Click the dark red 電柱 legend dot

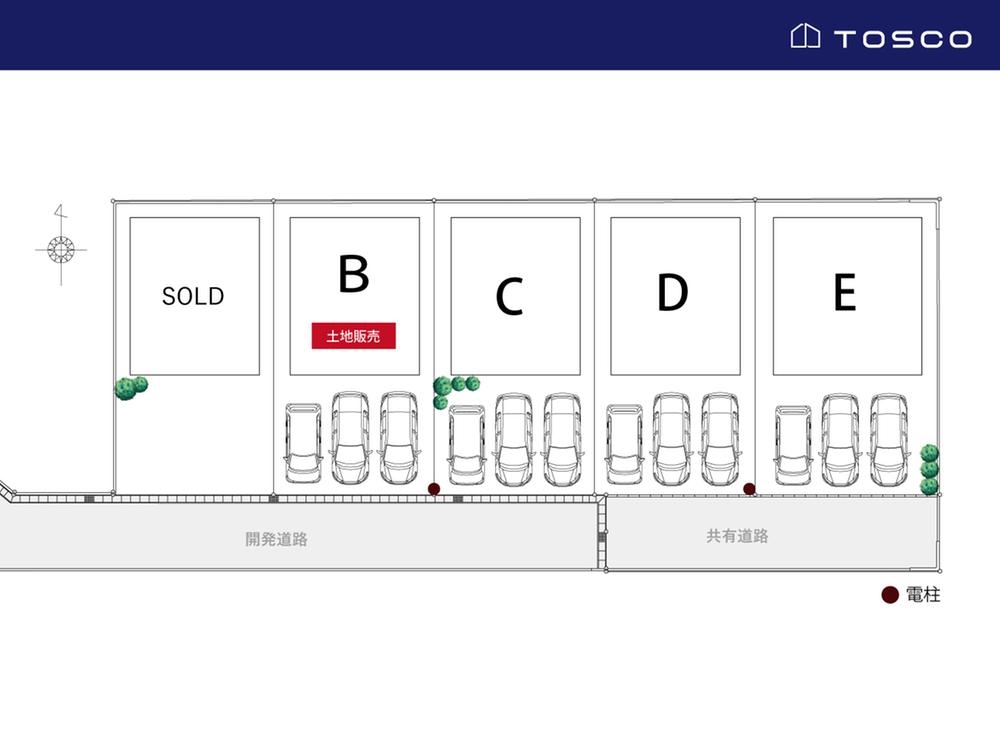tap(889, 595)
